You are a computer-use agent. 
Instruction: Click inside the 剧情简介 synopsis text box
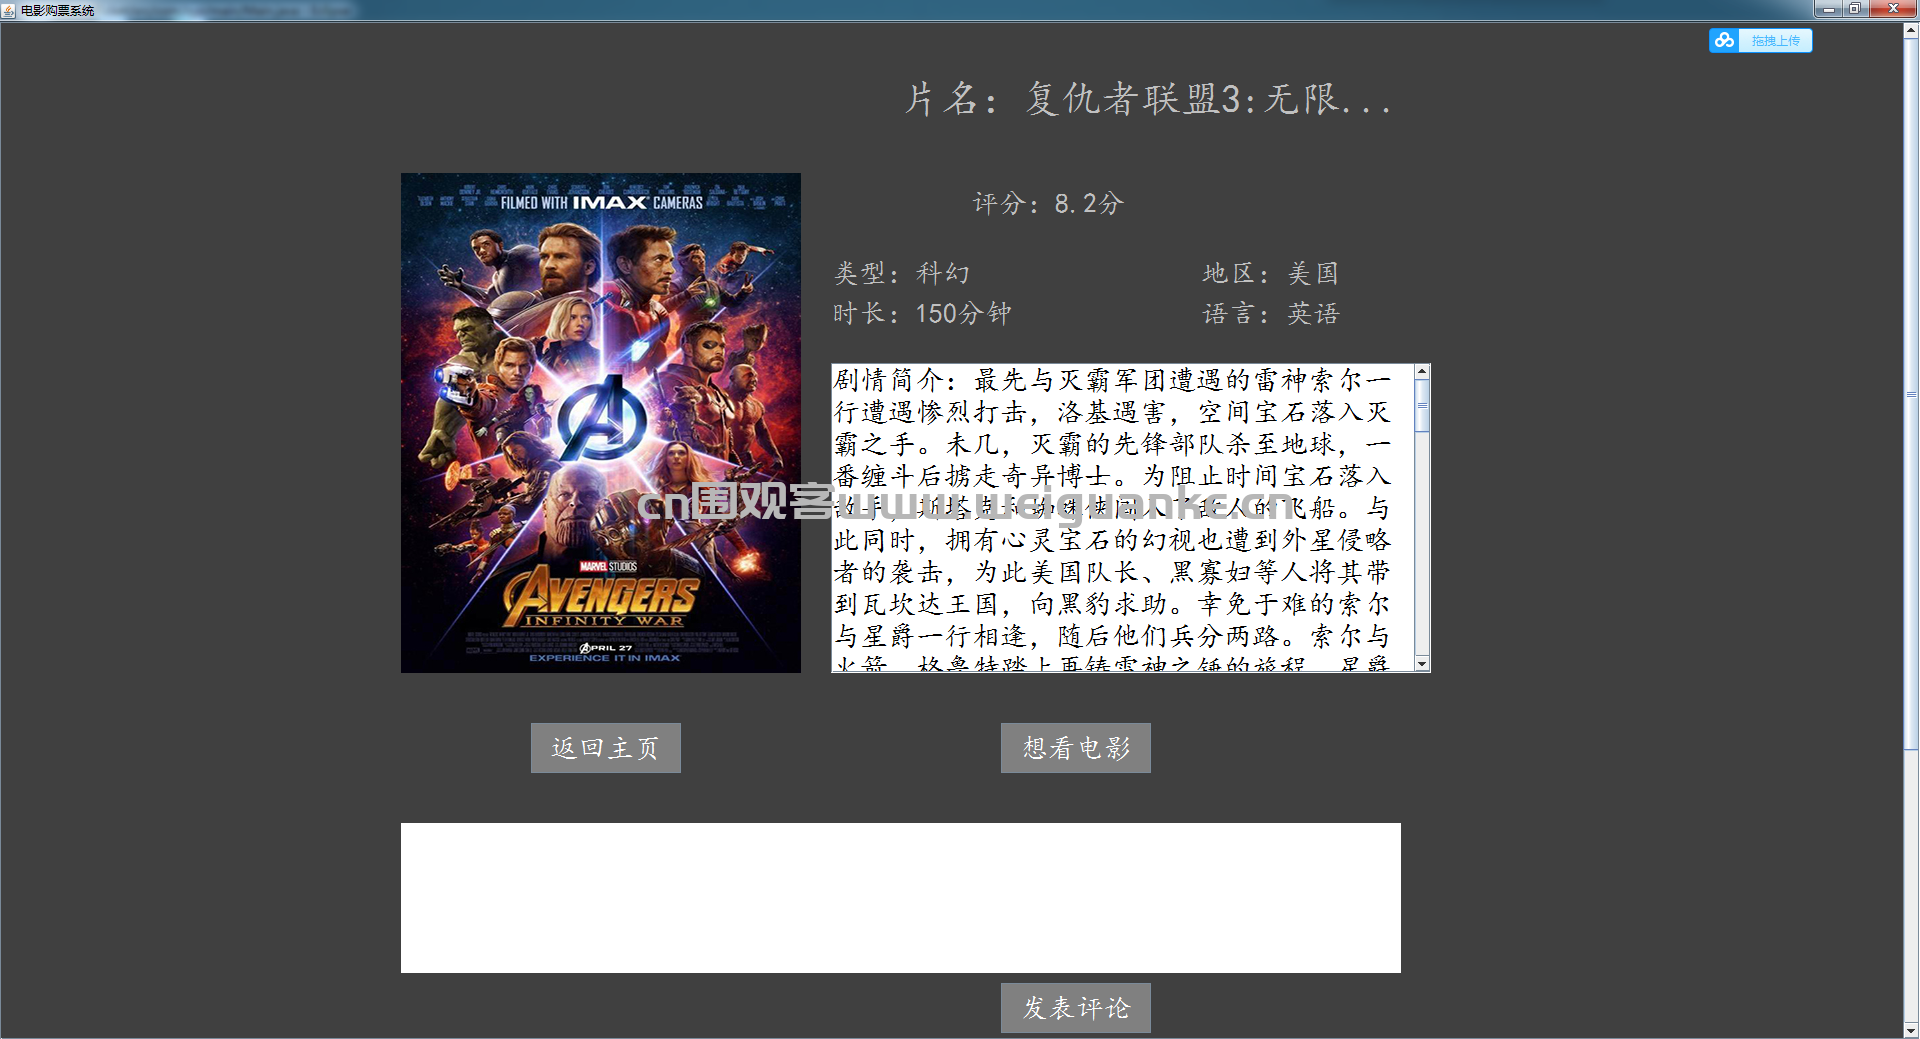(x=1123, y=518)
